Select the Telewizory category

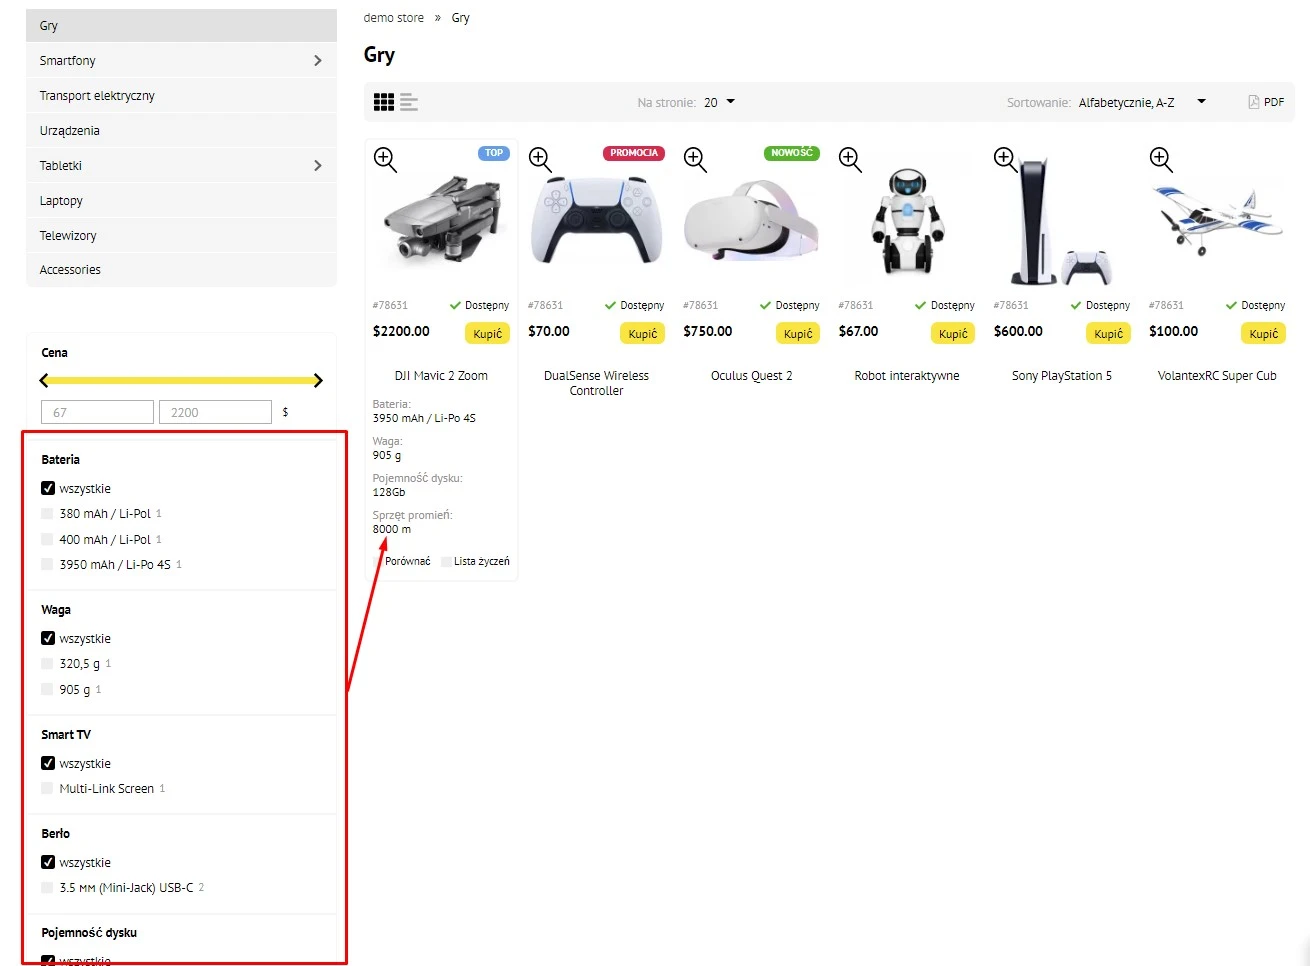(68, 235)
